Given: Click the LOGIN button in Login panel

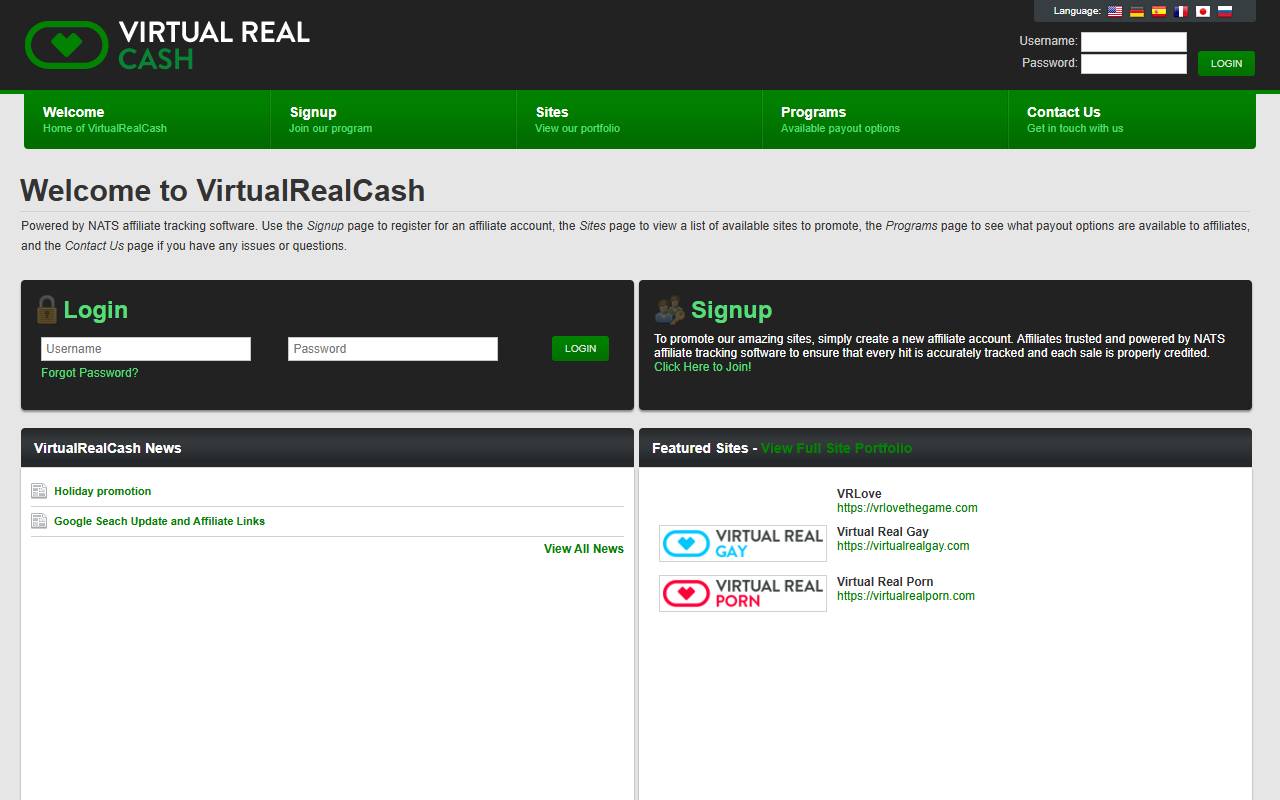Looking at the screenshot, I should point(580,348).
